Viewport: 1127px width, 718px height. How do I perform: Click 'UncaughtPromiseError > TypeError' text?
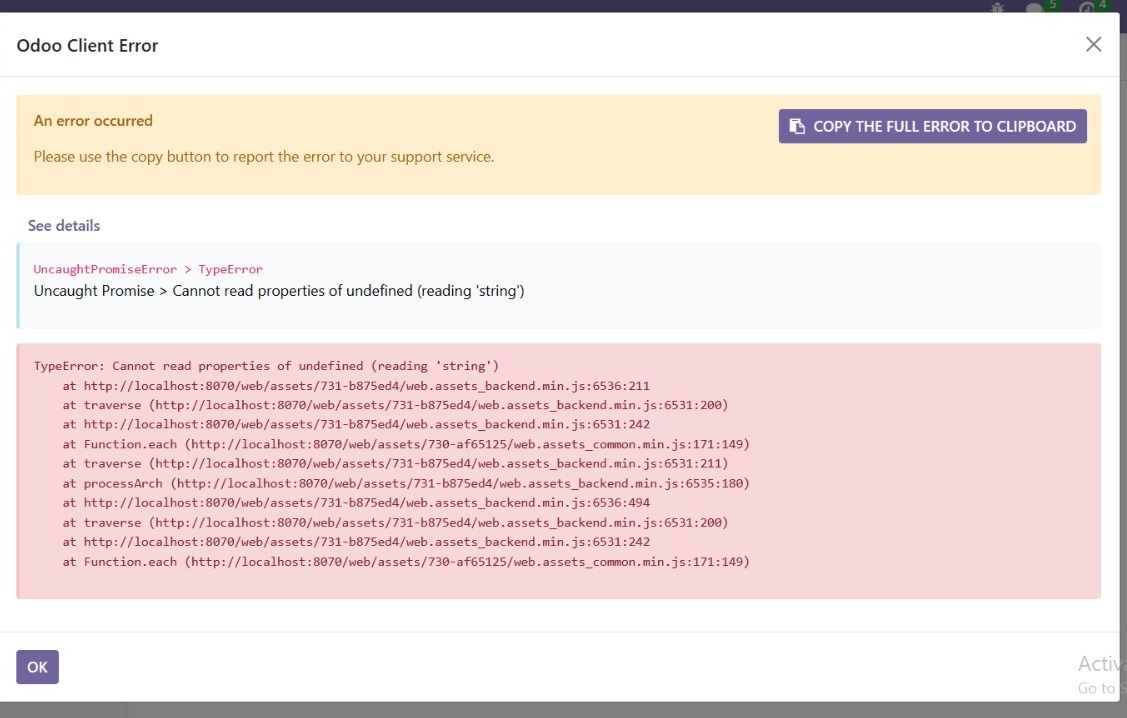pyautogui.click(x=148, y=270)
